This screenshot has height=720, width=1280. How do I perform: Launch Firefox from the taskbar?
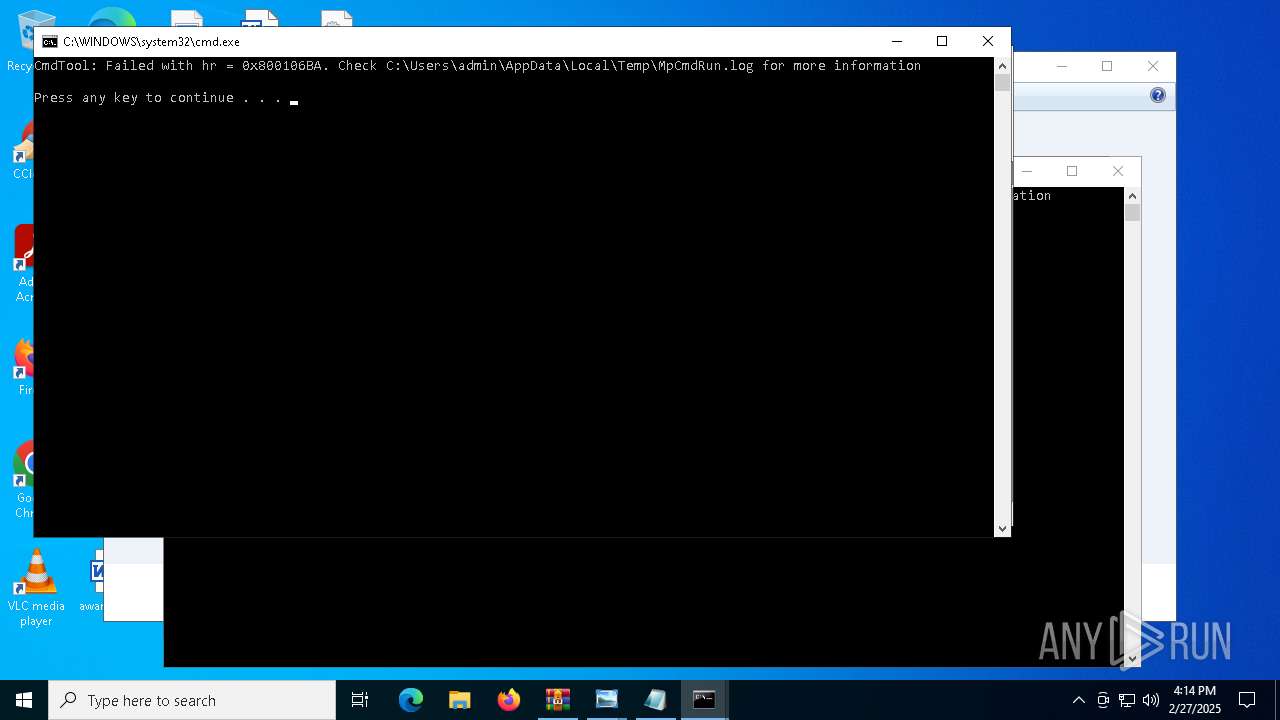(509, 700)
